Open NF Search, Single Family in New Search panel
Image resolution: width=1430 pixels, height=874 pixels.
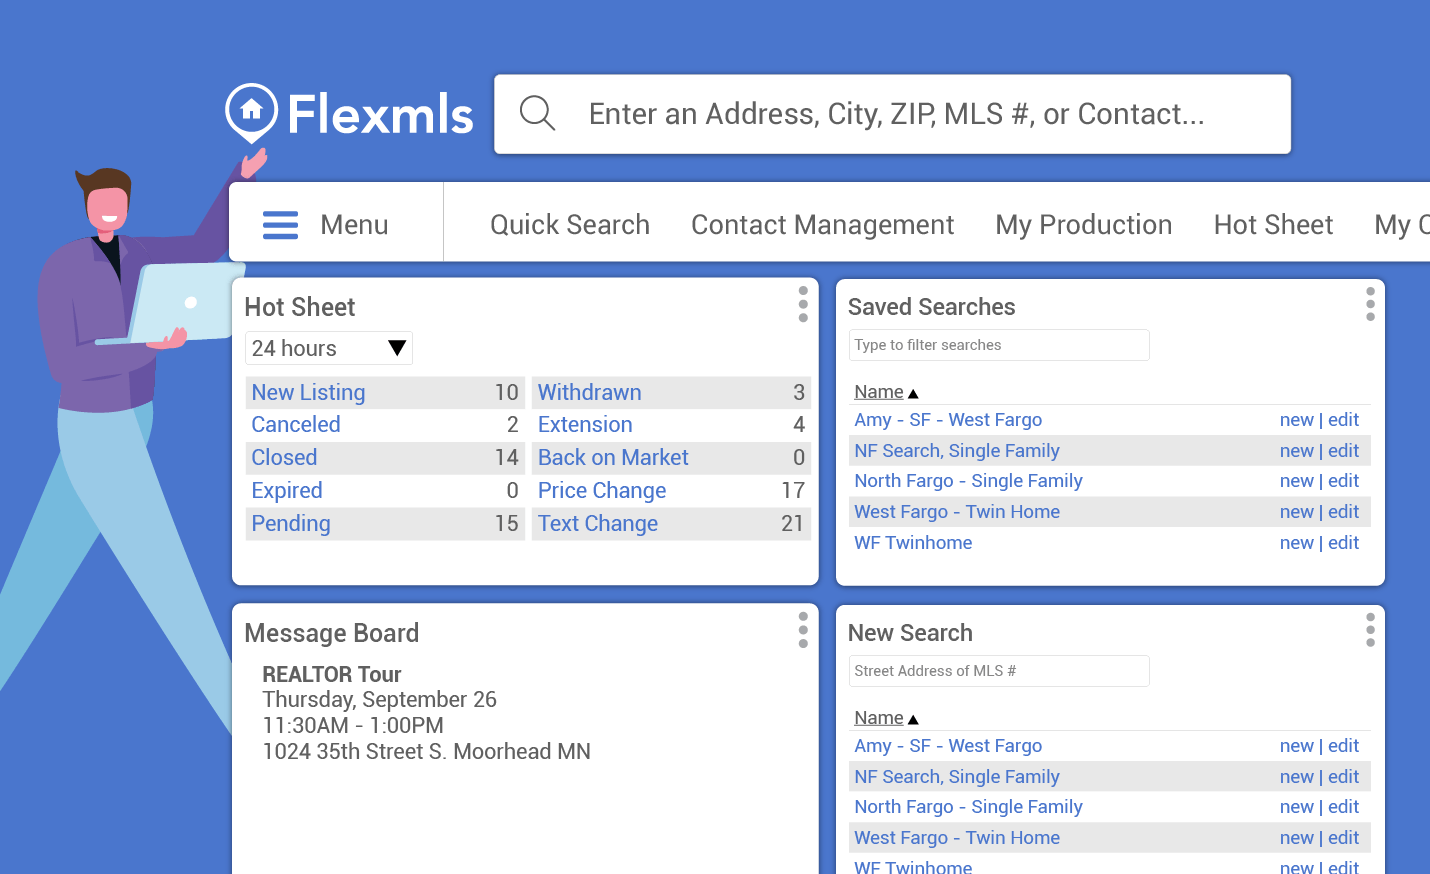[957, 777]
